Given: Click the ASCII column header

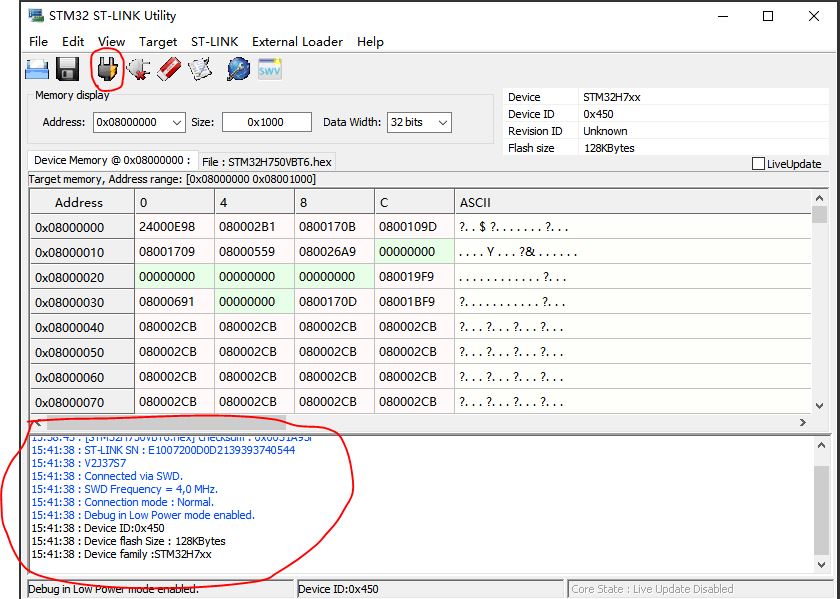Looking at the screenshot, I should click(x=632, y=202).
